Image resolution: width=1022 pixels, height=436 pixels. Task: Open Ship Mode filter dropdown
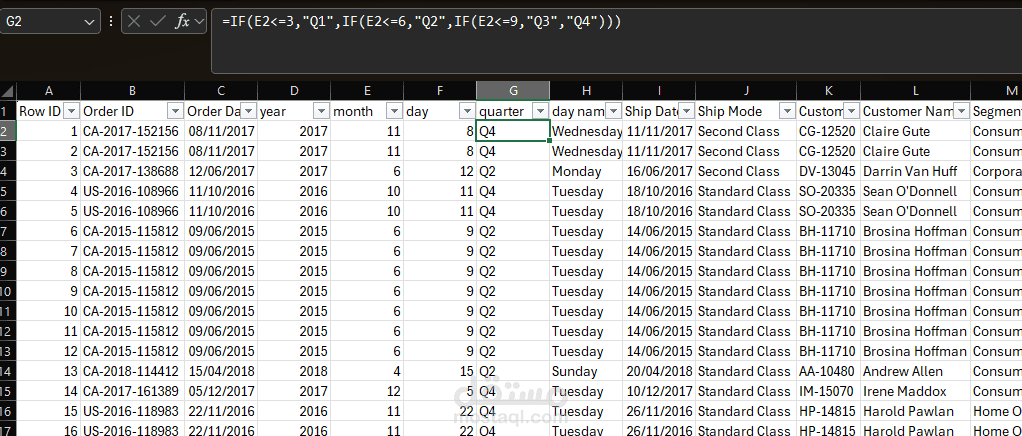[787, 111]
